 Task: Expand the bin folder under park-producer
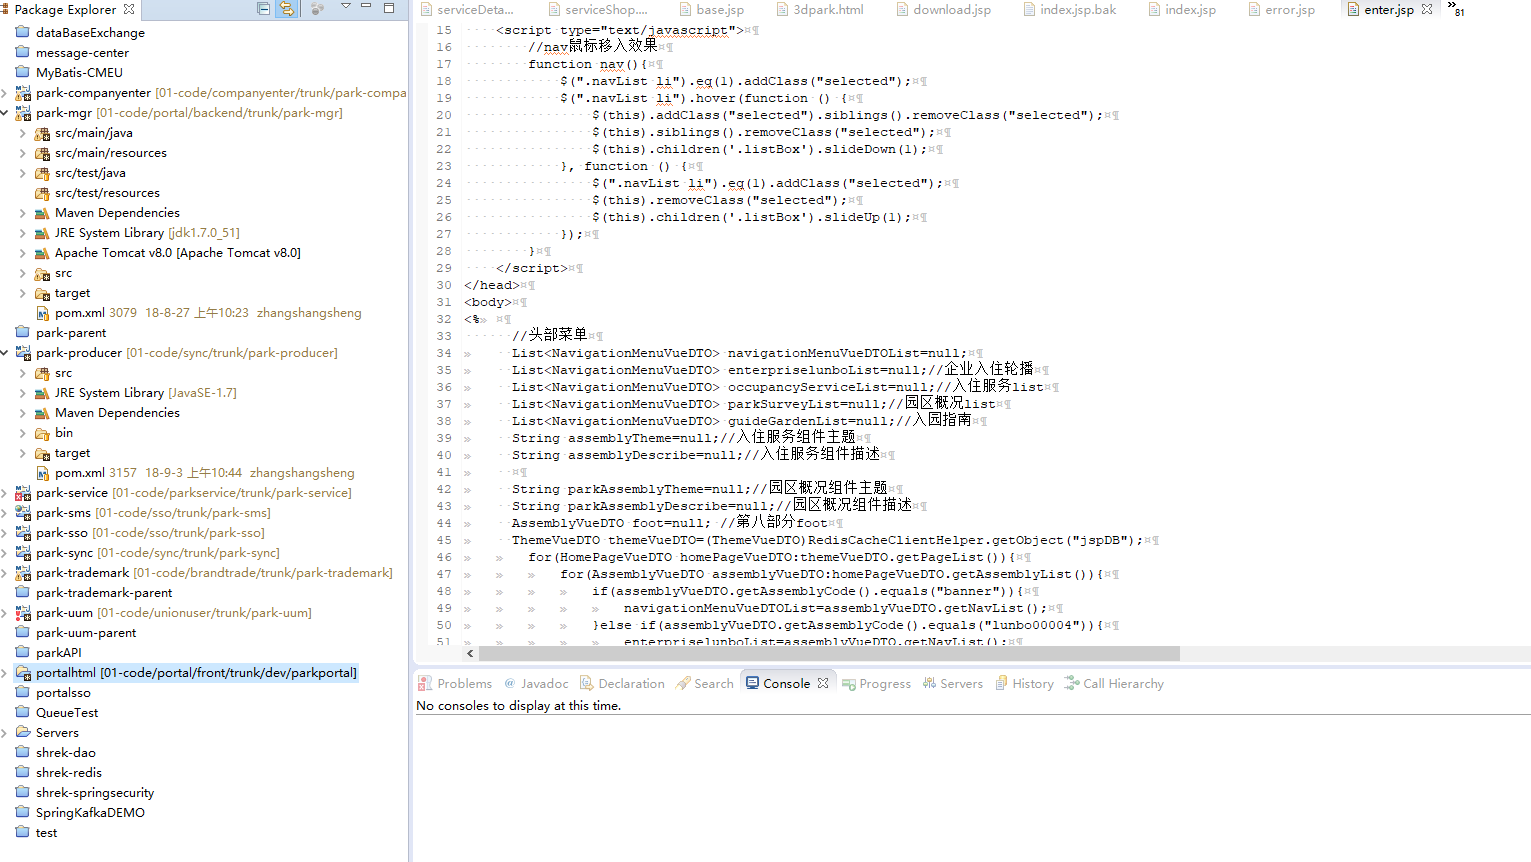(x=23, y=433)
